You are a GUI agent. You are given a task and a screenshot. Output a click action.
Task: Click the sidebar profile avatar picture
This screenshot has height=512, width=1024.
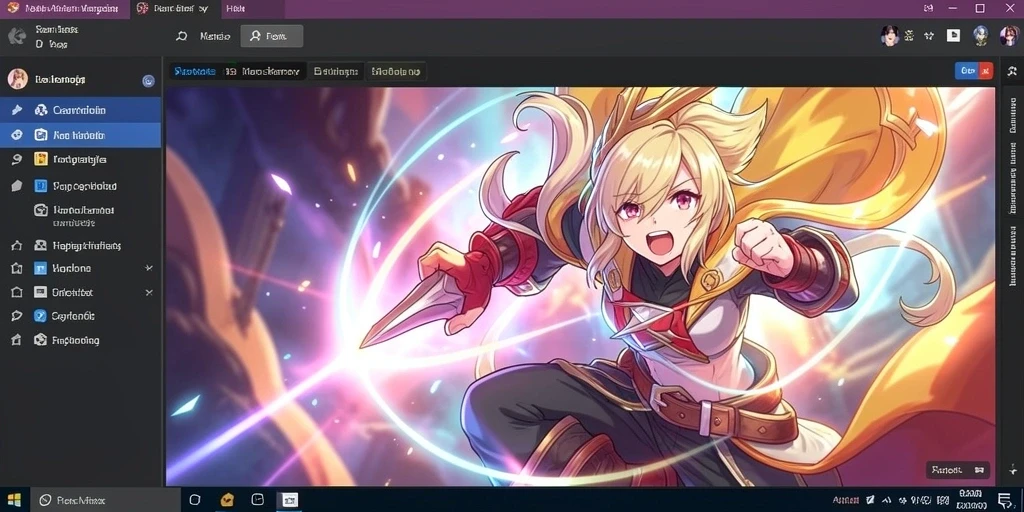[x=18, y=79]
